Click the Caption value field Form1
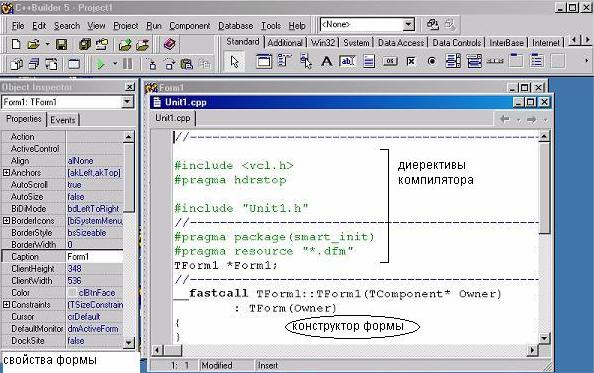Viewport: 594px width, 373px height. click(94, 256)
